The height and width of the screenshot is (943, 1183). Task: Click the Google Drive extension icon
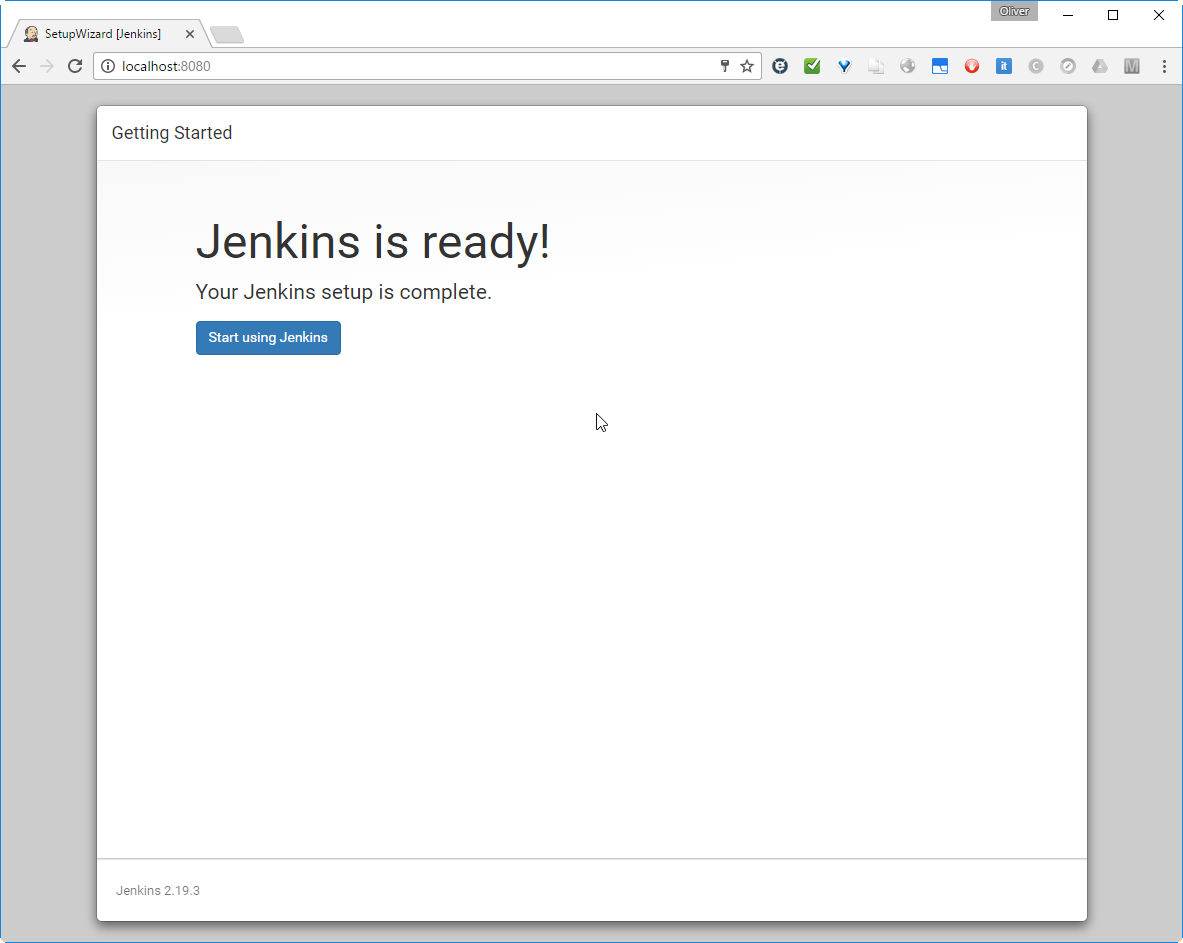[x=1100, y=66]
